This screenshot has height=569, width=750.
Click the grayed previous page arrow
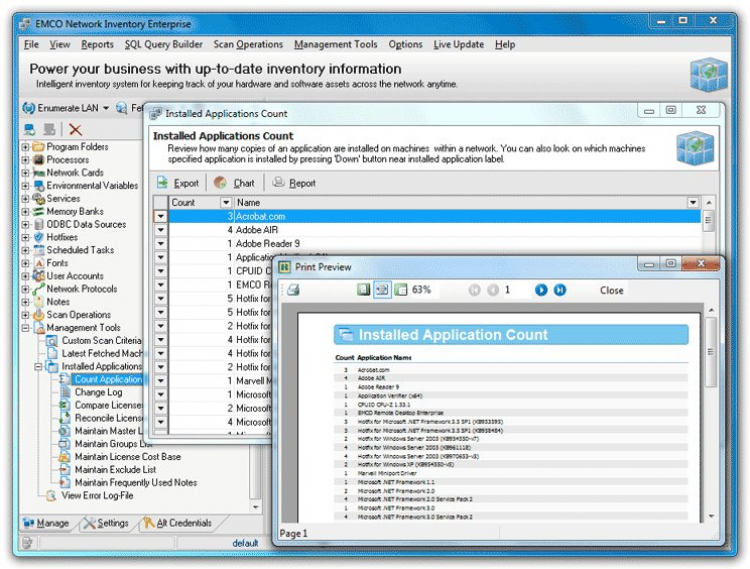coord(493,290)
